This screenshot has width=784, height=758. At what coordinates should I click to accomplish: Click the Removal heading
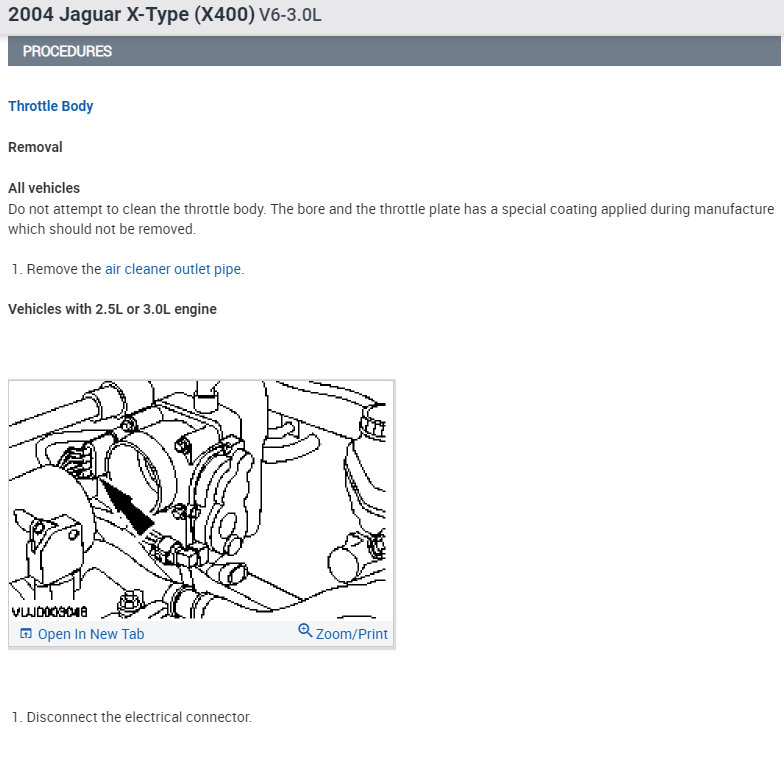point(35,147)
